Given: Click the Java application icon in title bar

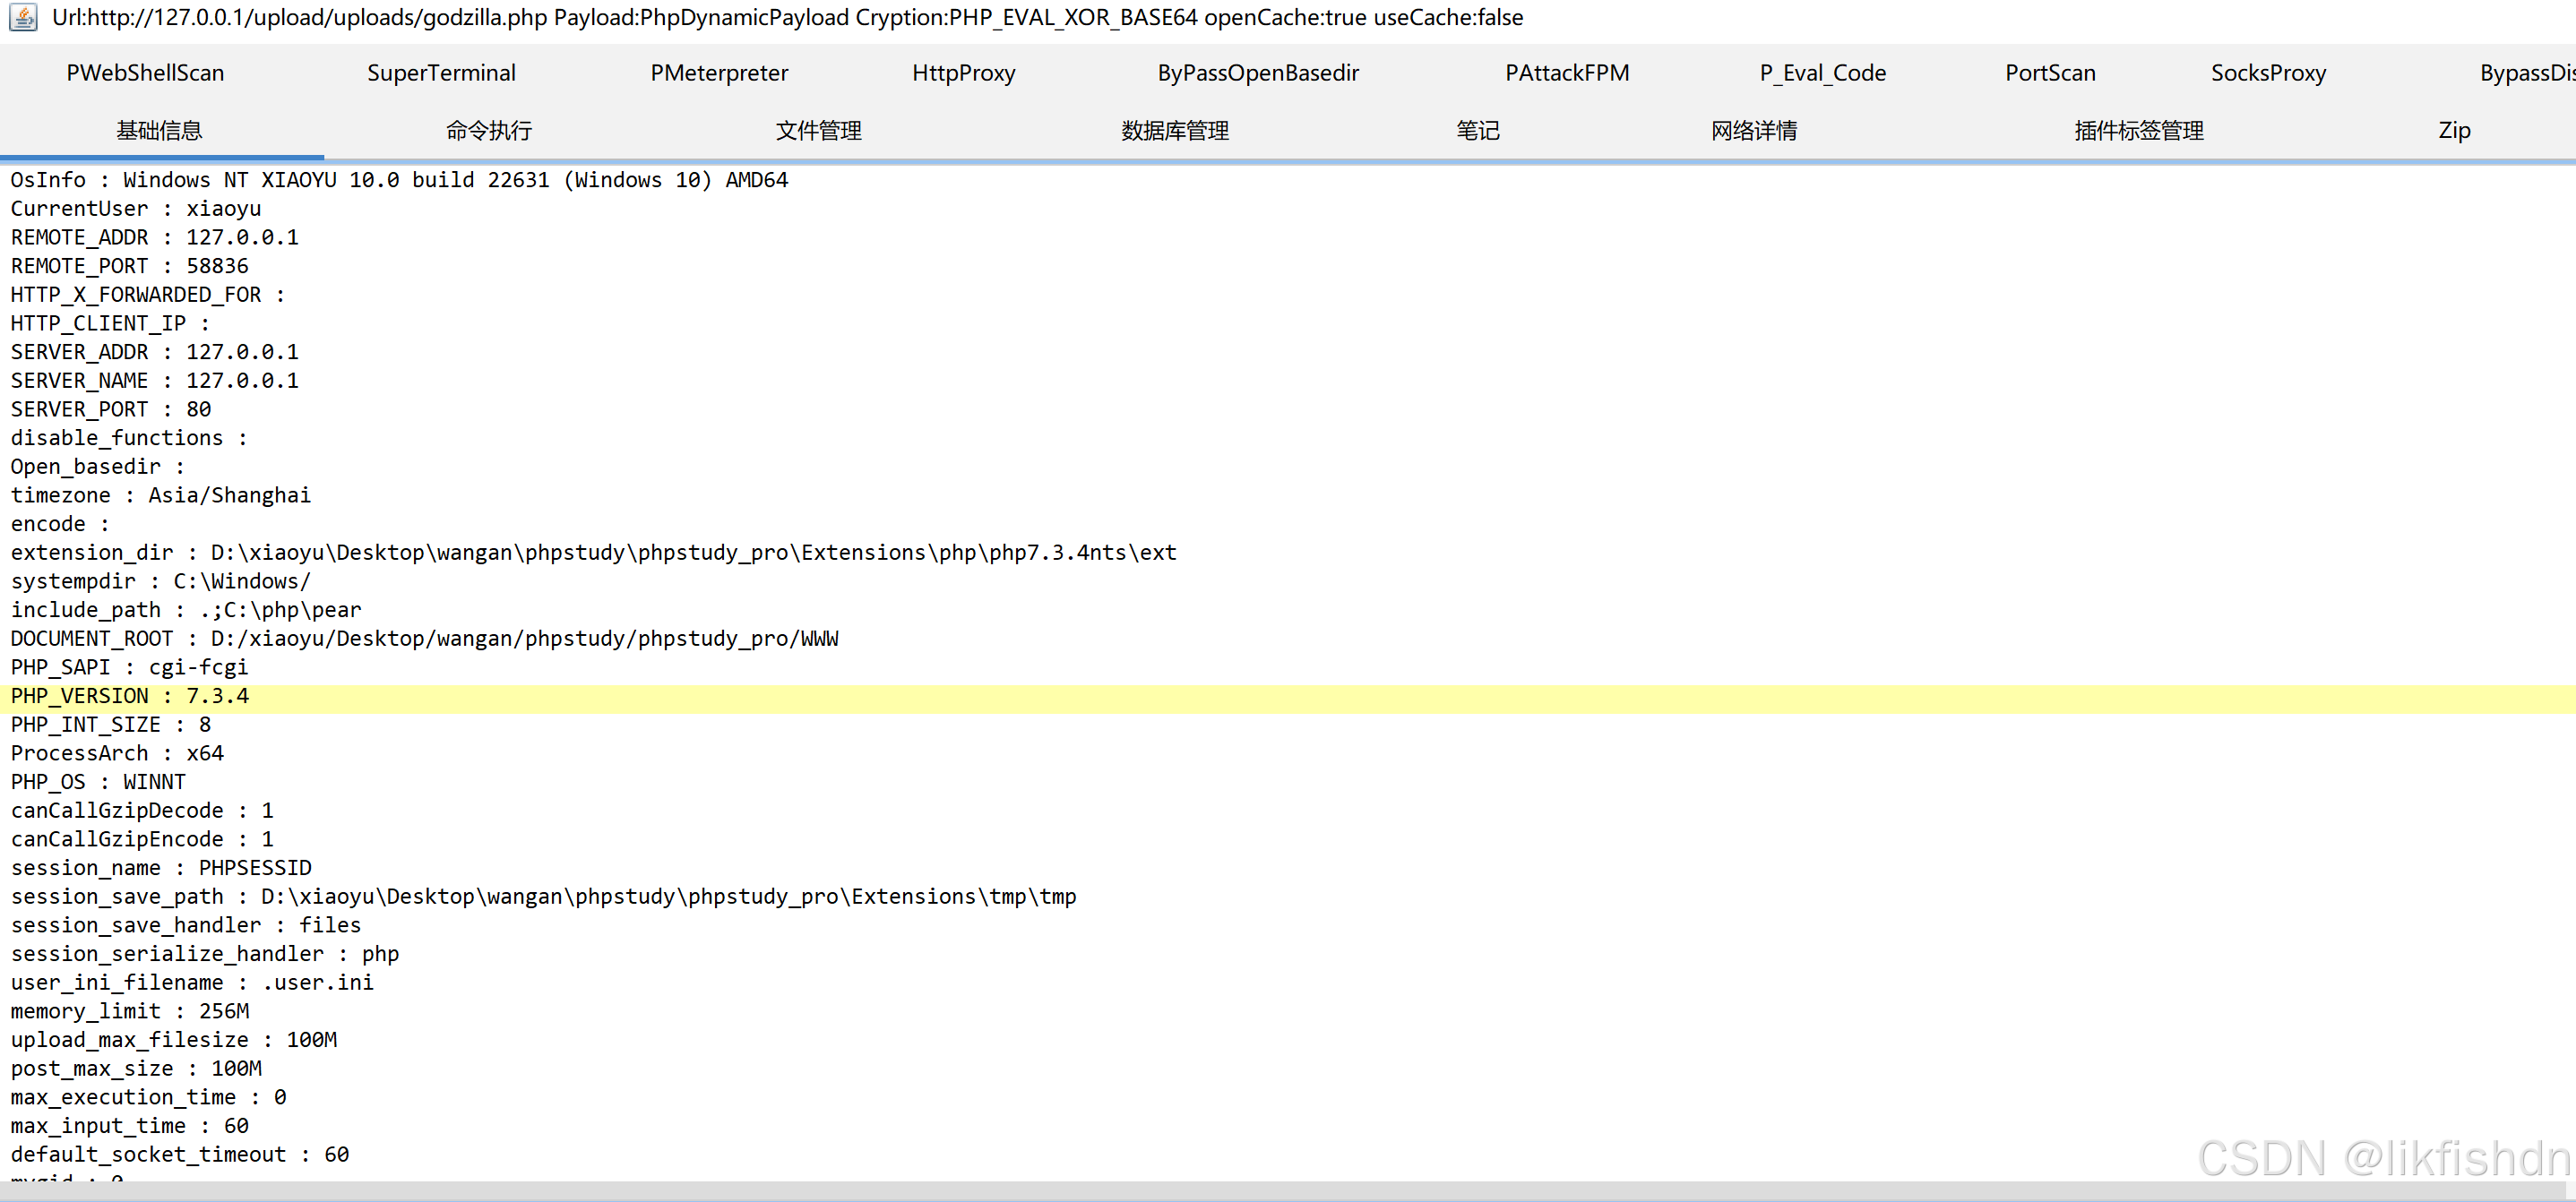Looking at the screenshot, I should (x=22, y=17).
